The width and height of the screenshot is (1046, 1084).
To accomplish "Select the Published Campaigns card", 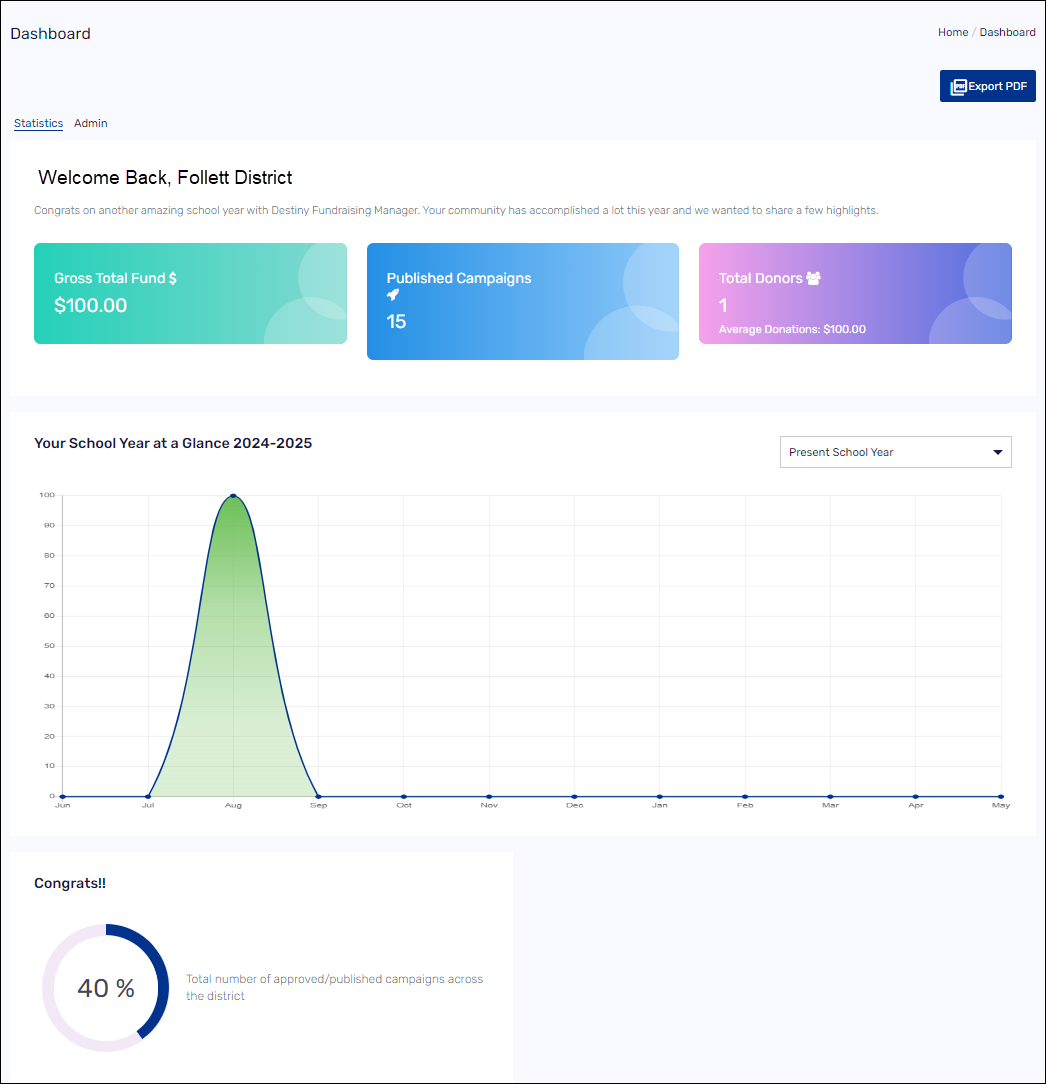I will (522, 301).
